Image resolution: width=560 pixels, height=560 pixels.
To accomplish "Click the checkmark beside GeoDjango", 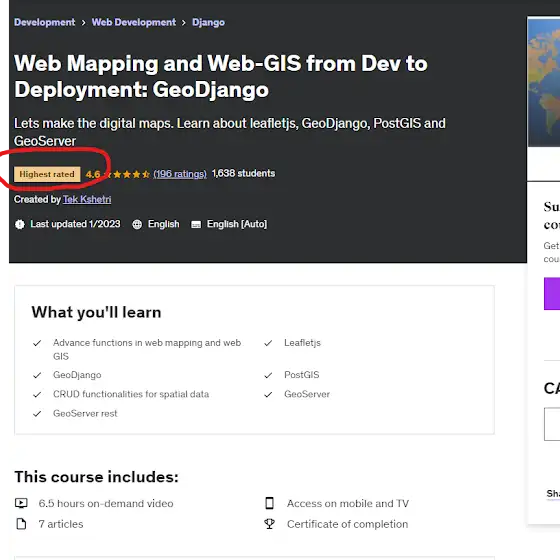I will tap(37, 375).
